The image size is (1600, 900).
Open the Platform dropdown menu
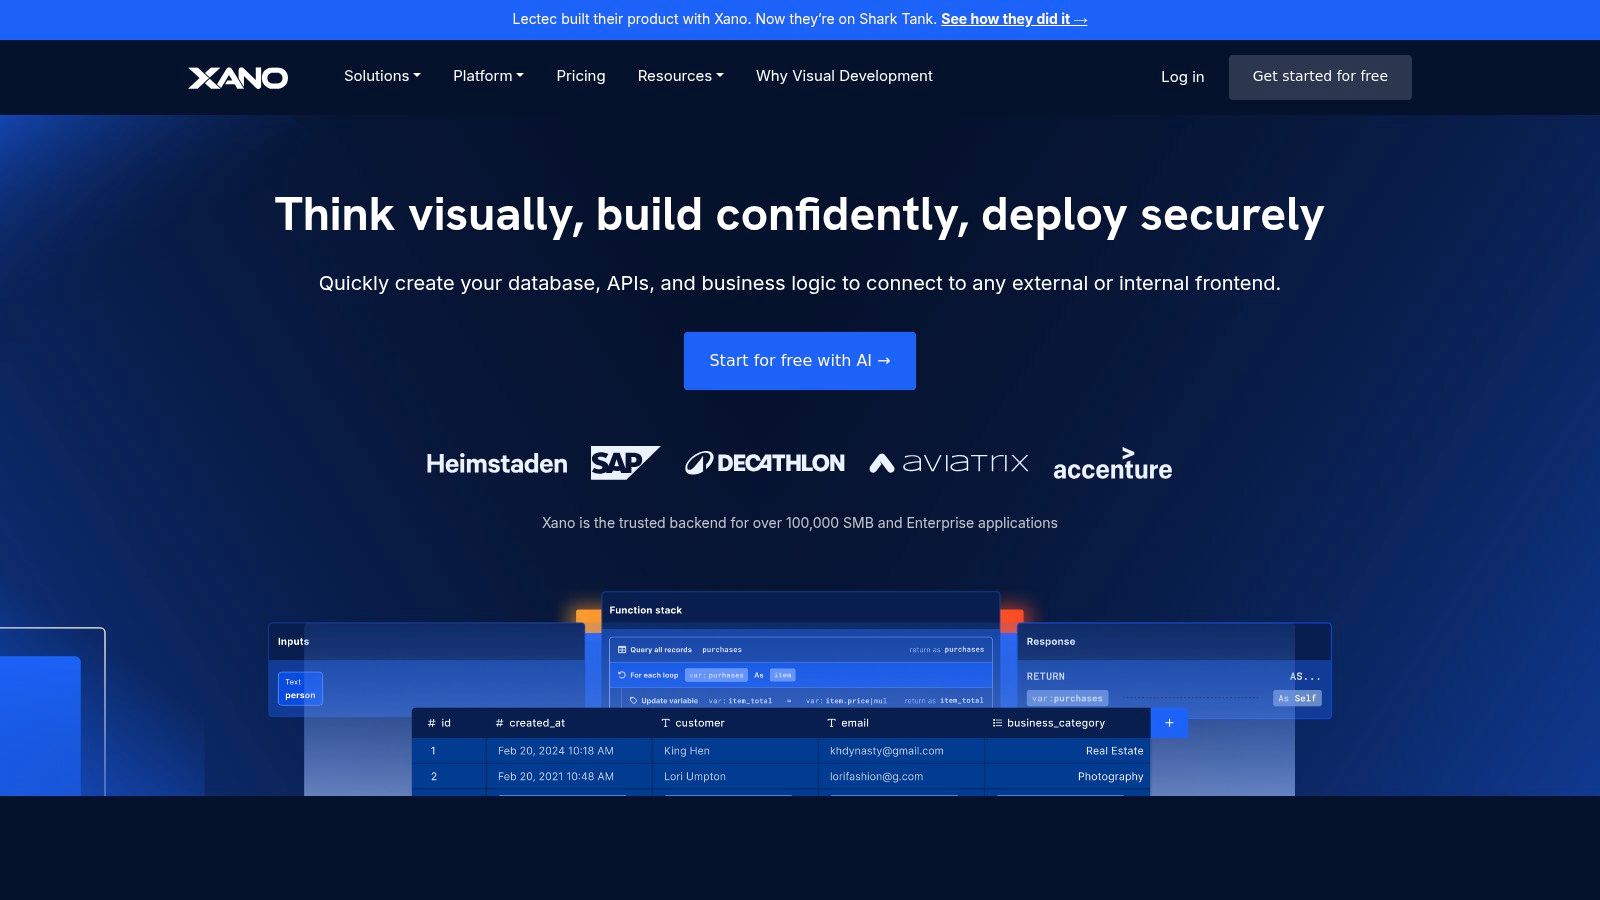pos(488,76)
